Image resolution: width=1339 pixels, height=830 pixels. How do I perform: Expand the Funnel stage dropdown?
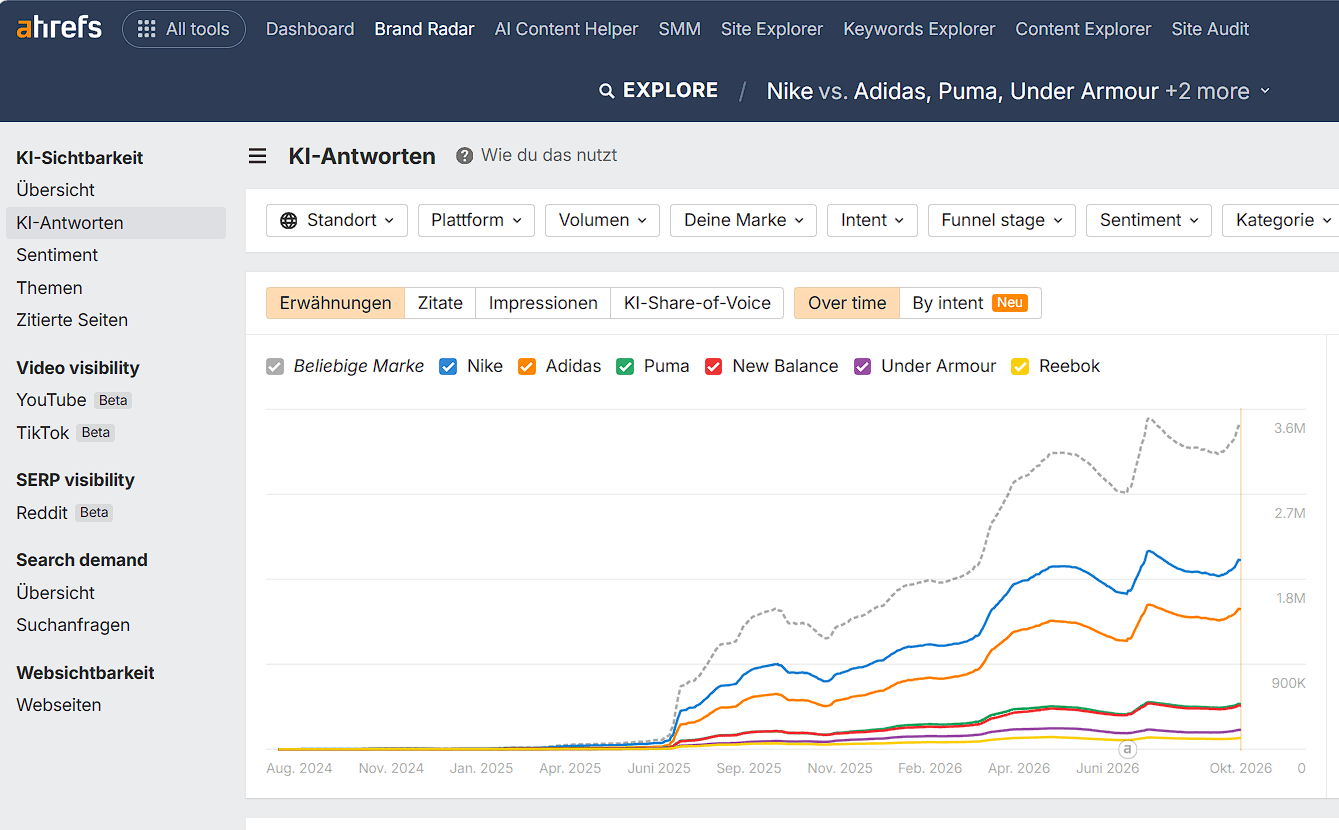click(1002, 220)
